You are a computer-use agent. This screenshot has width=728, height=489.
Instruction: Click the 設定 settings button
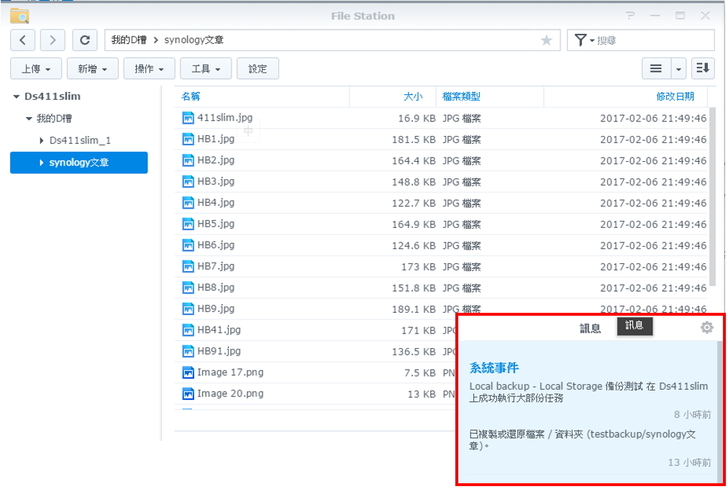pyautogui.click(x=258, y=69)
